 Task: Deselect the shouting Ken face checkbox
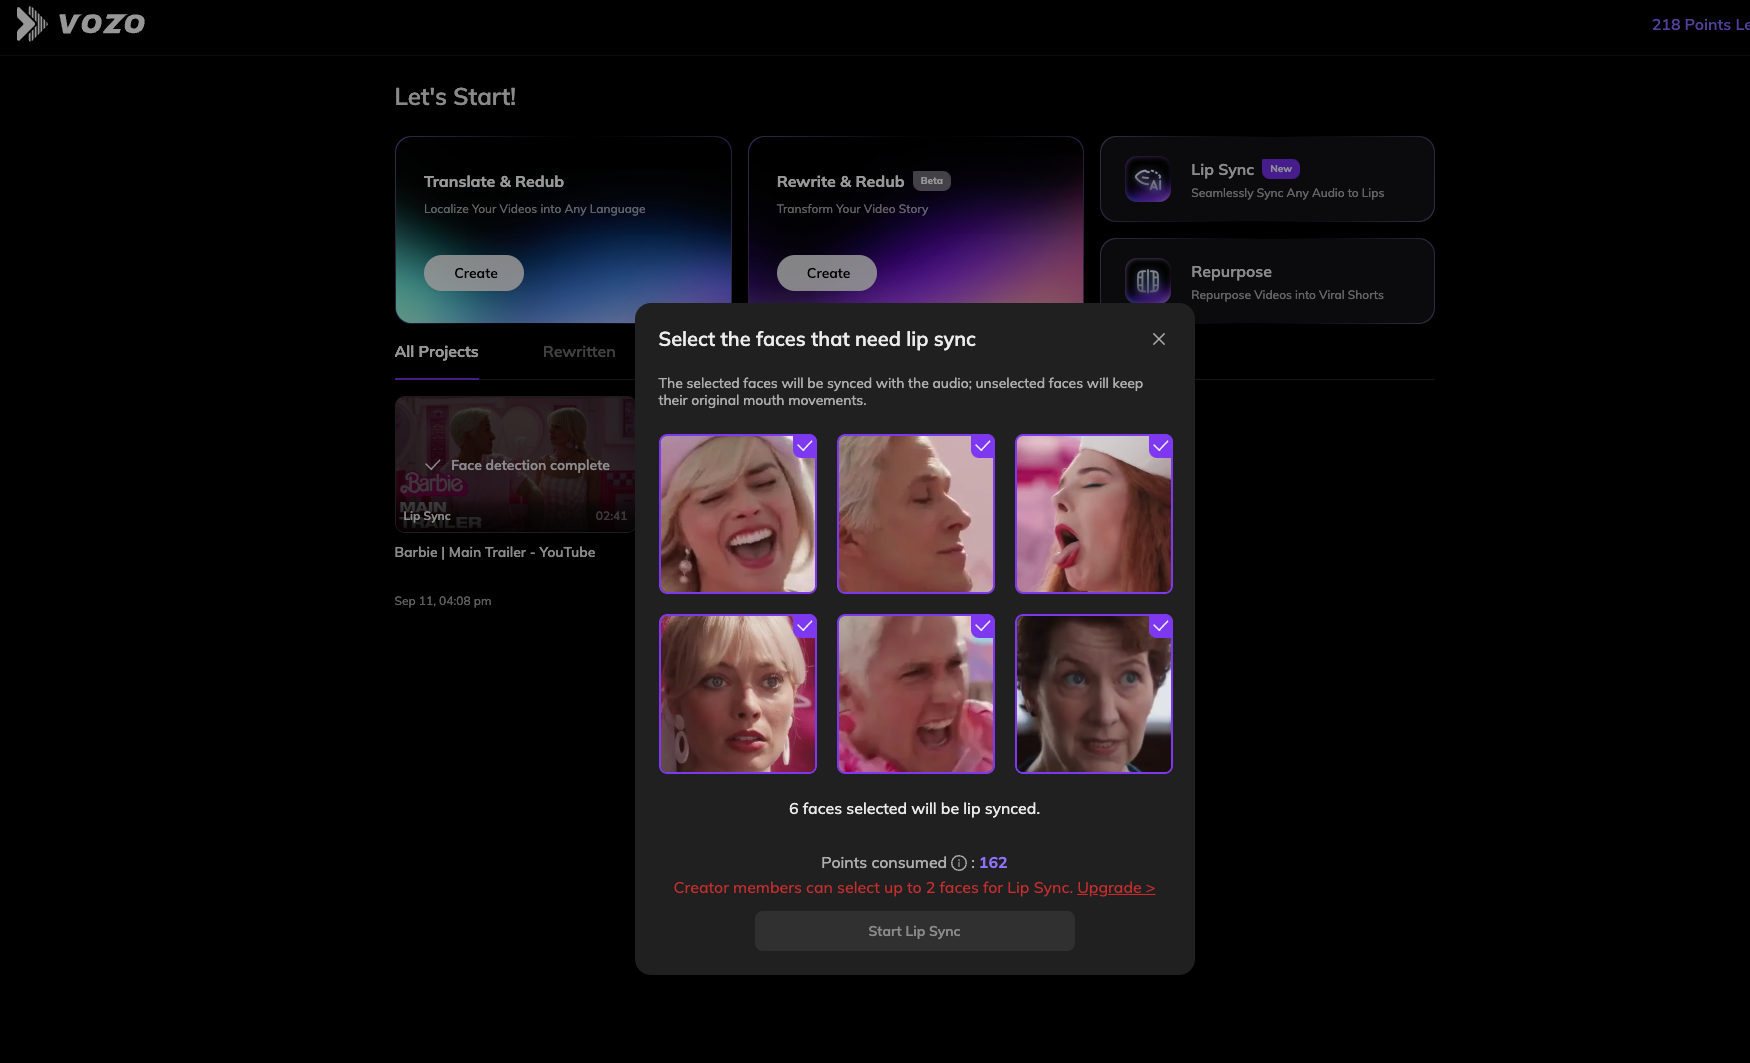982,627
